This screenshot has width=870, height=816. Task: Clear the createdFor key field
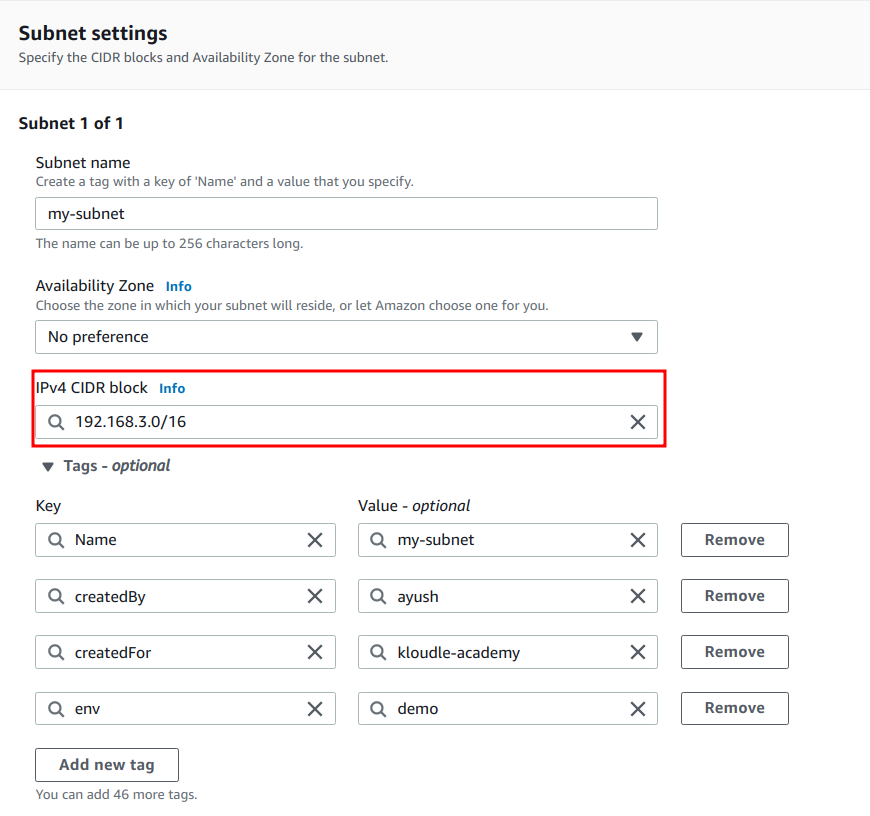tap(315, 652)
